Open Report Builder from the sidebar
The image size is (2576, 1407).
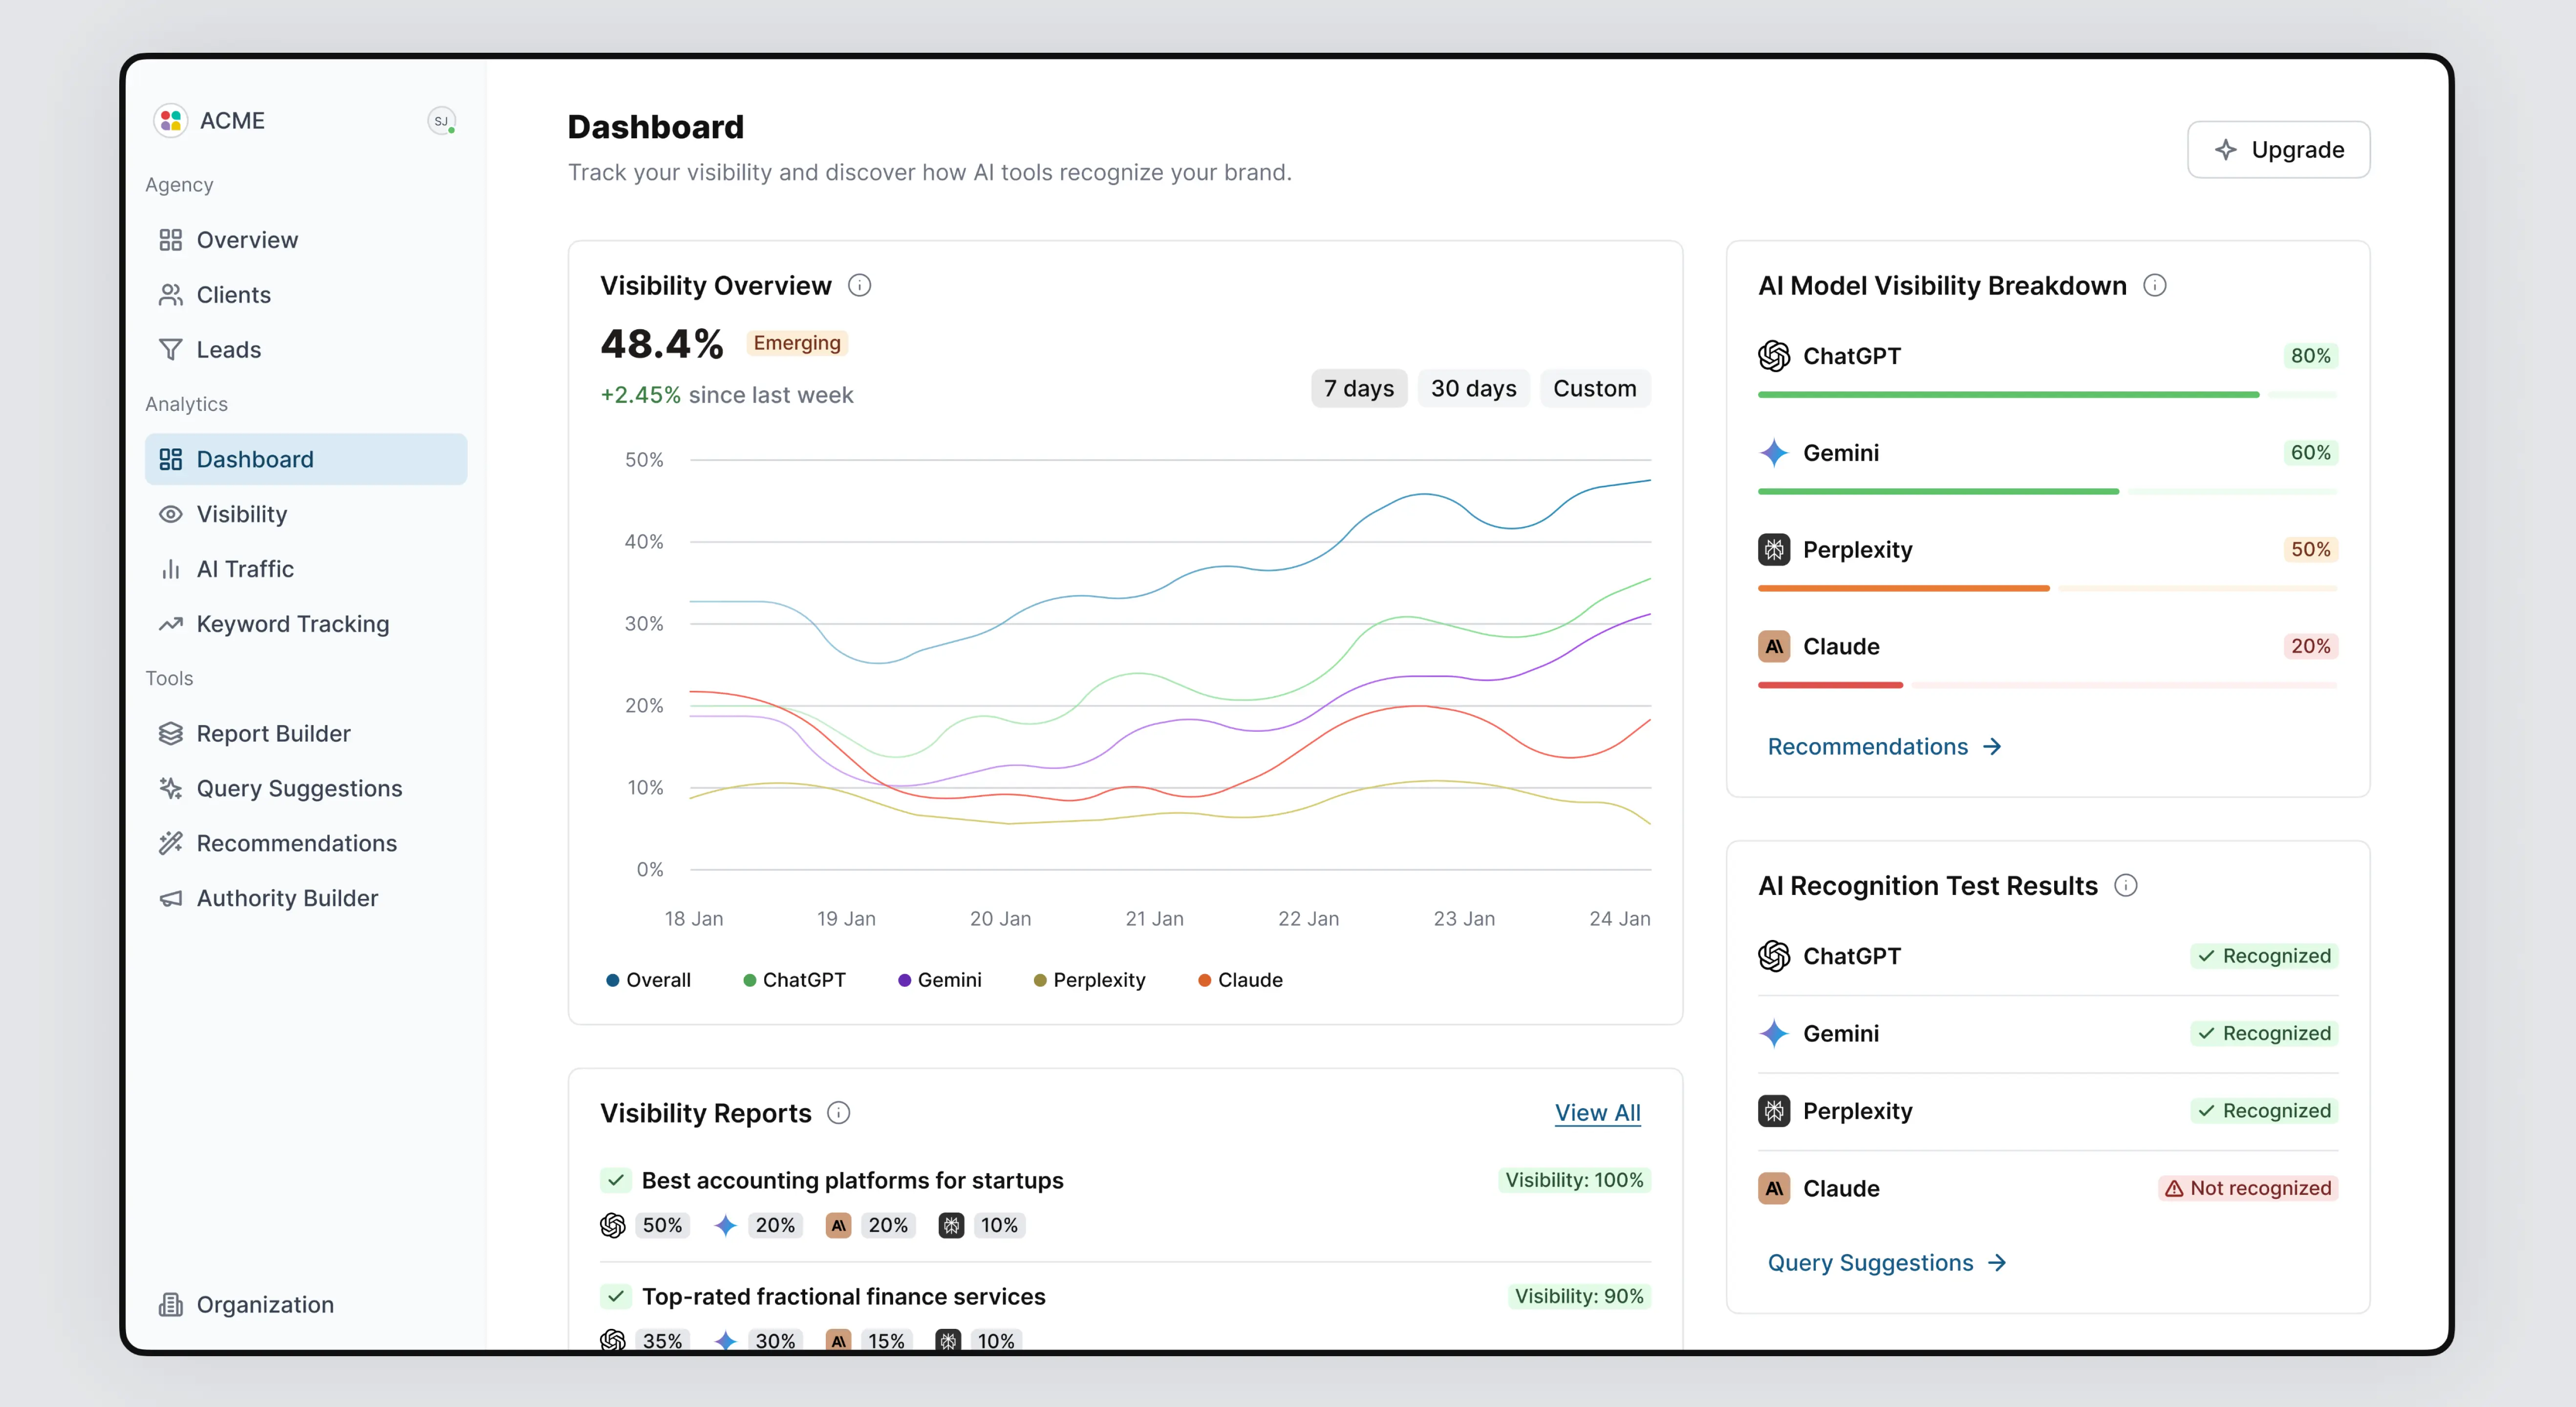273,734
